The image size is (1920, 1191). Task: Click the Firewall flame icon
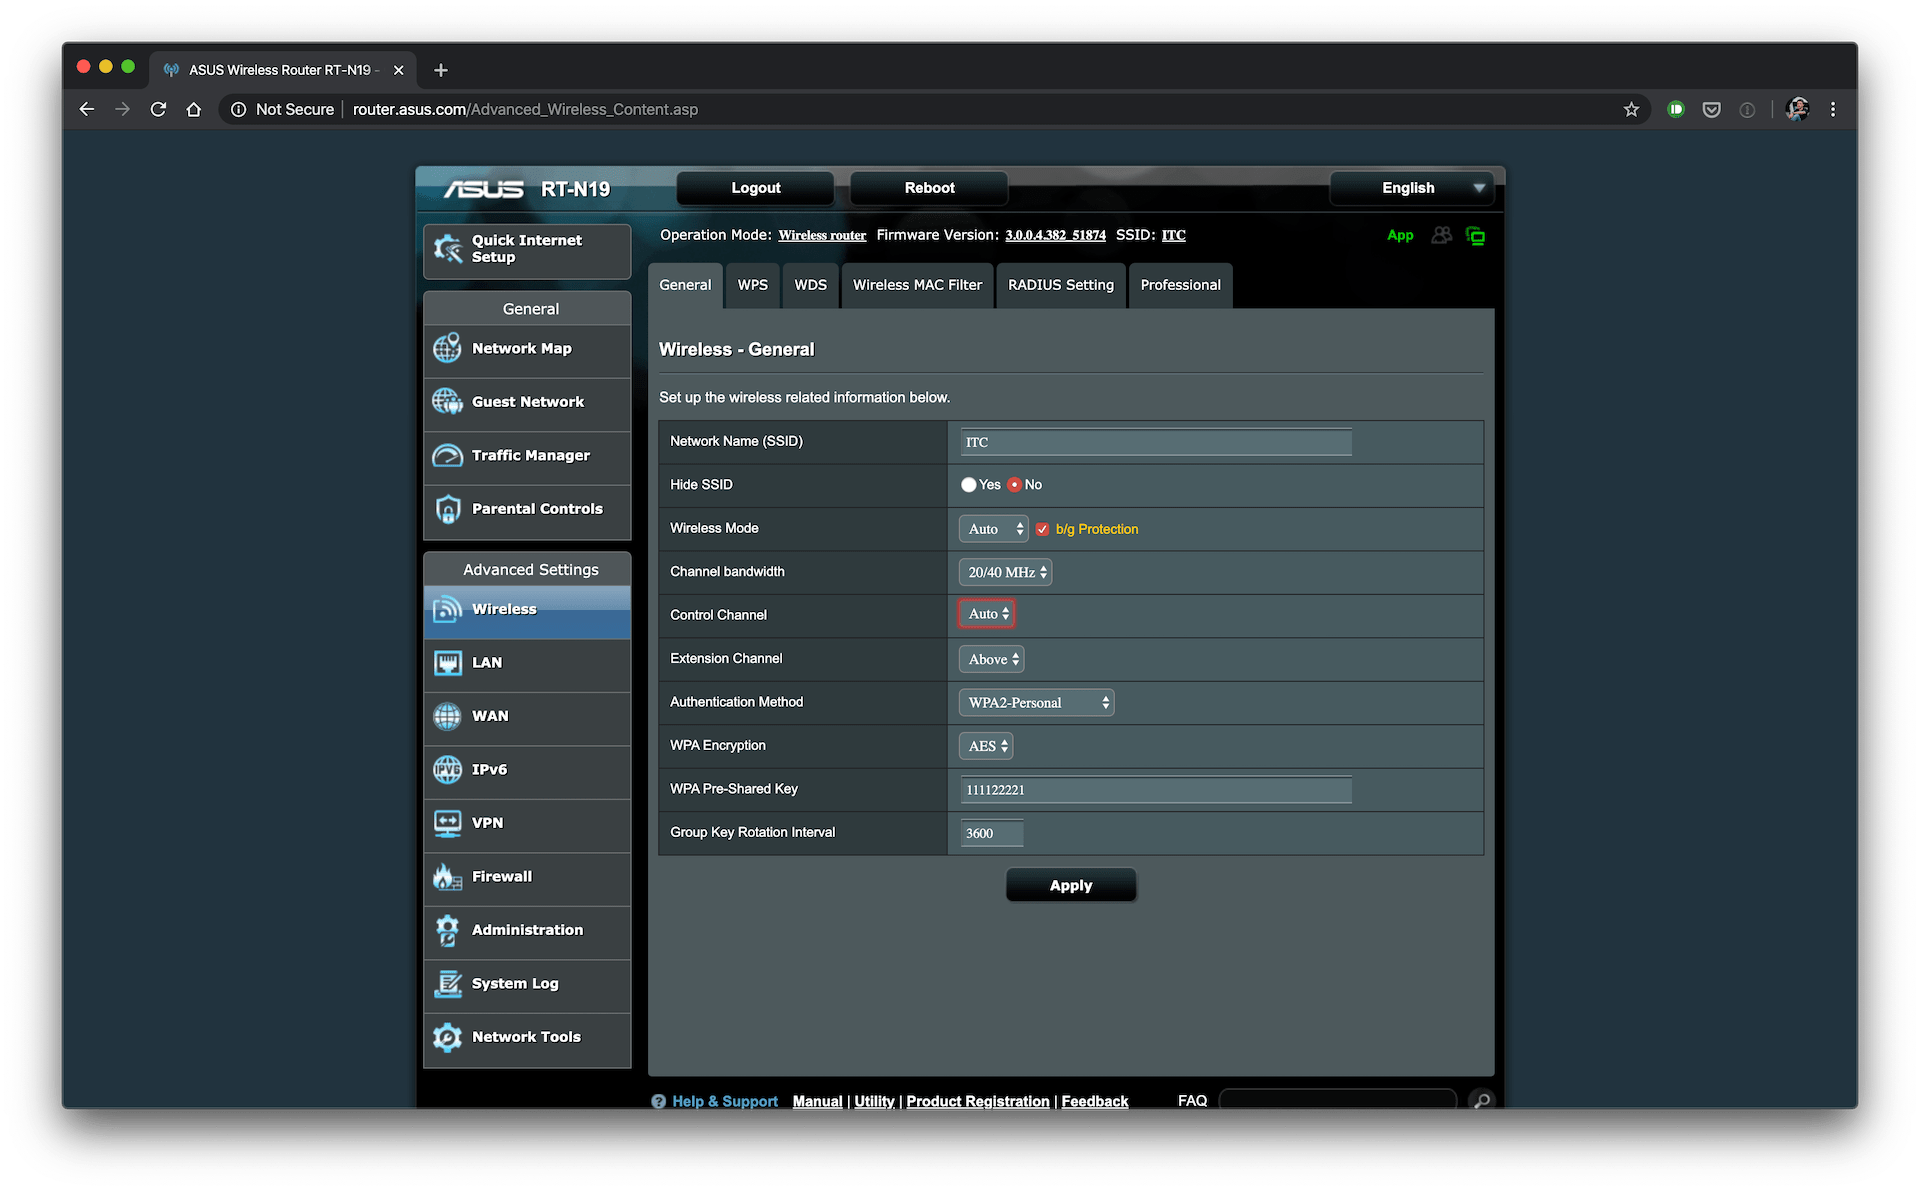tap(447, 877)
